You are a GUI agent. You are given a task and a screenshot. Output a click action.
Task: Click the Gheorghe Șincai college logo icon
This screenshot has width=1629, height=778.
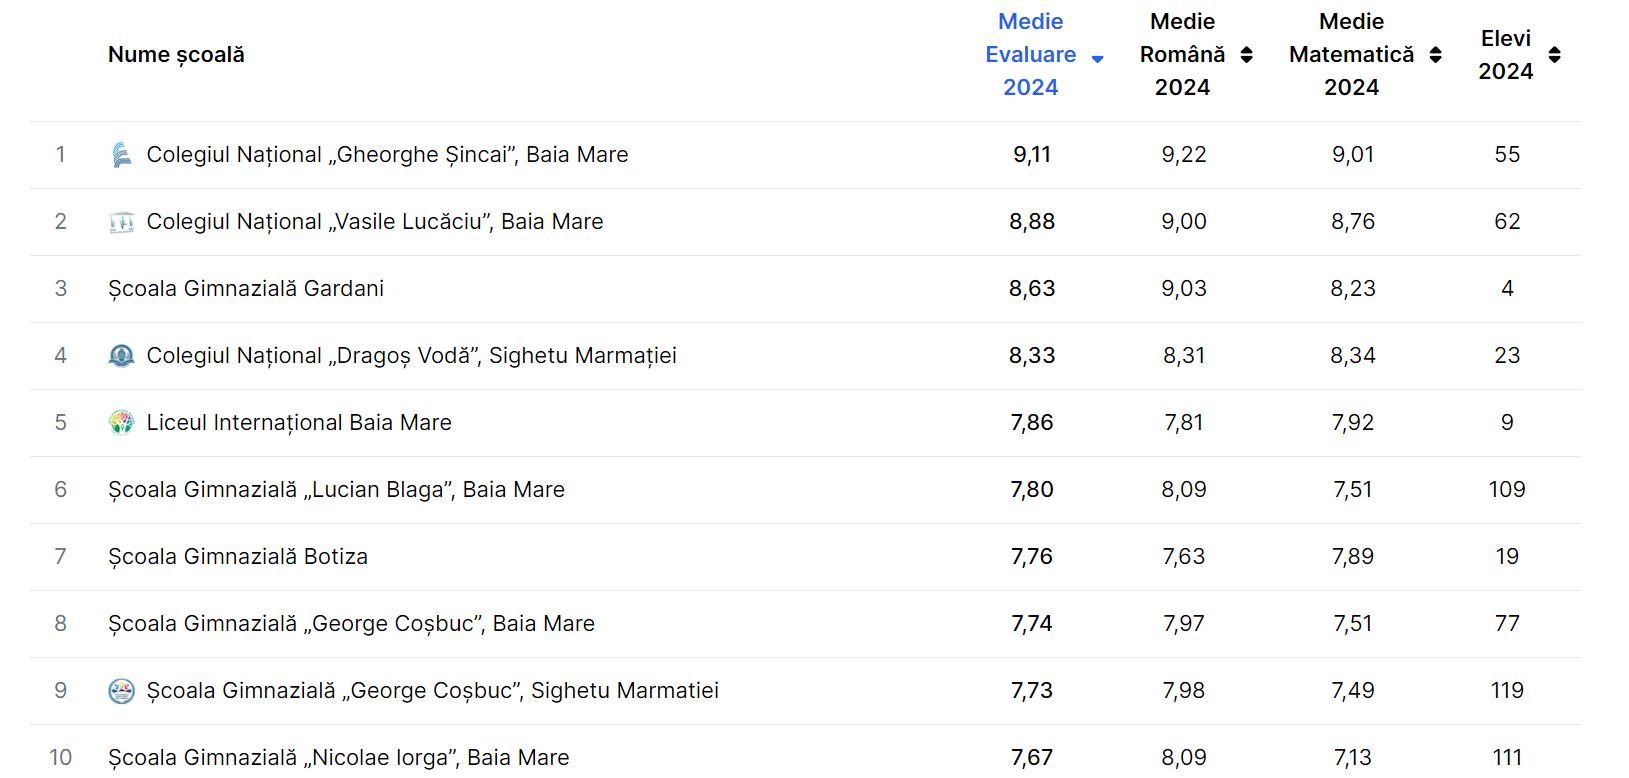[121, 155]
